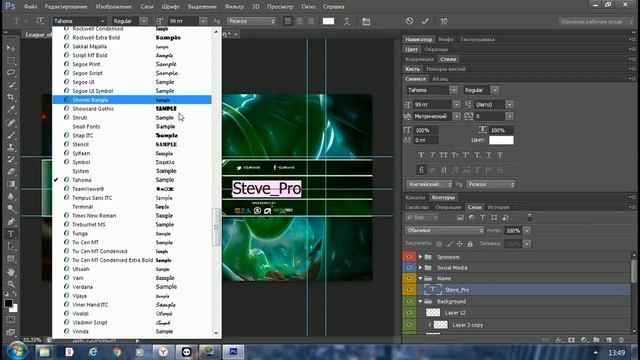The width and height of the screenshot is (640, 360).
Task: Switch to the Абзац tab
Action: [x=440, y=79]
